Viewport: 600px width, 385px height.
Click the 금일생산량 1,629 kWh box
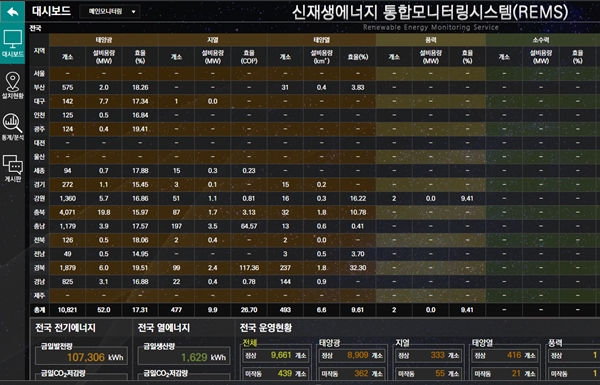184,357
